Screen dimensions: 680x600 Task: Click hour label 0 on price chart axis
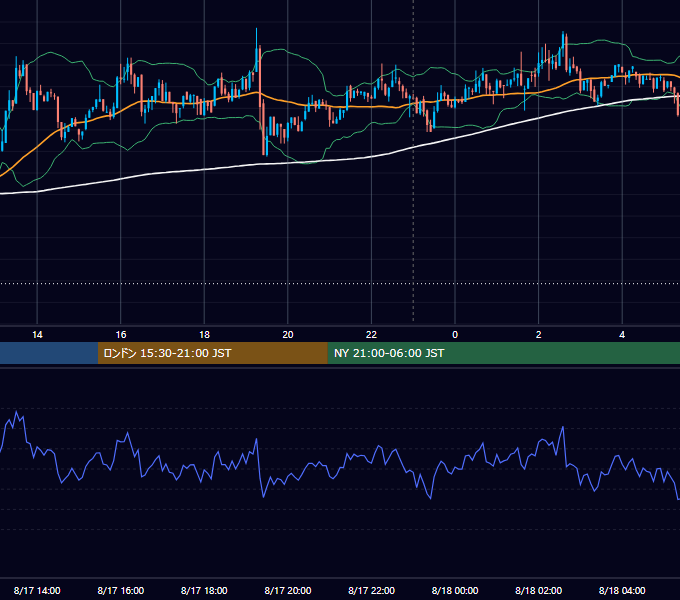455,335
